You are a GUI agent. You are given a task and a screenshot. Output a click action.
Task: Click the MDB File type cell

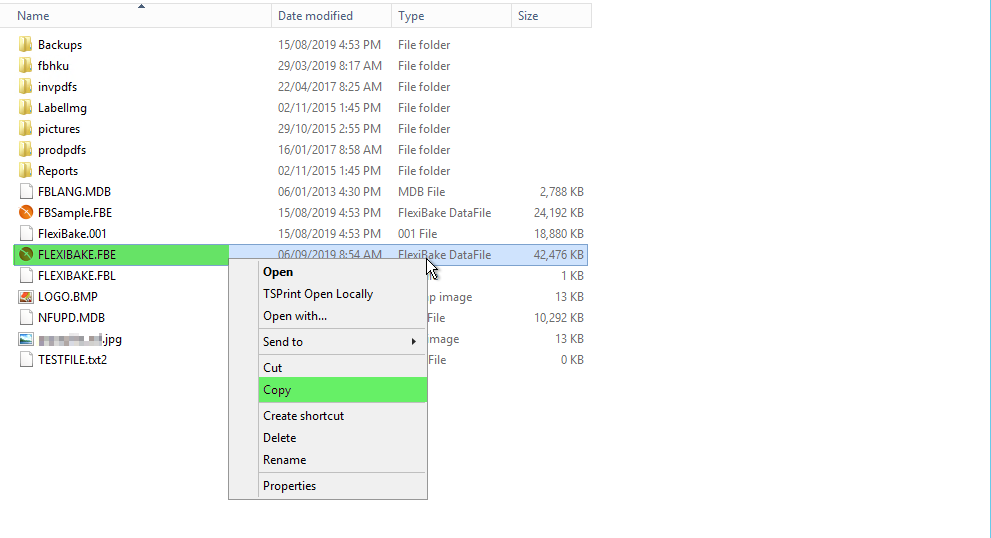pyautogui.click(x=422, y=191)
